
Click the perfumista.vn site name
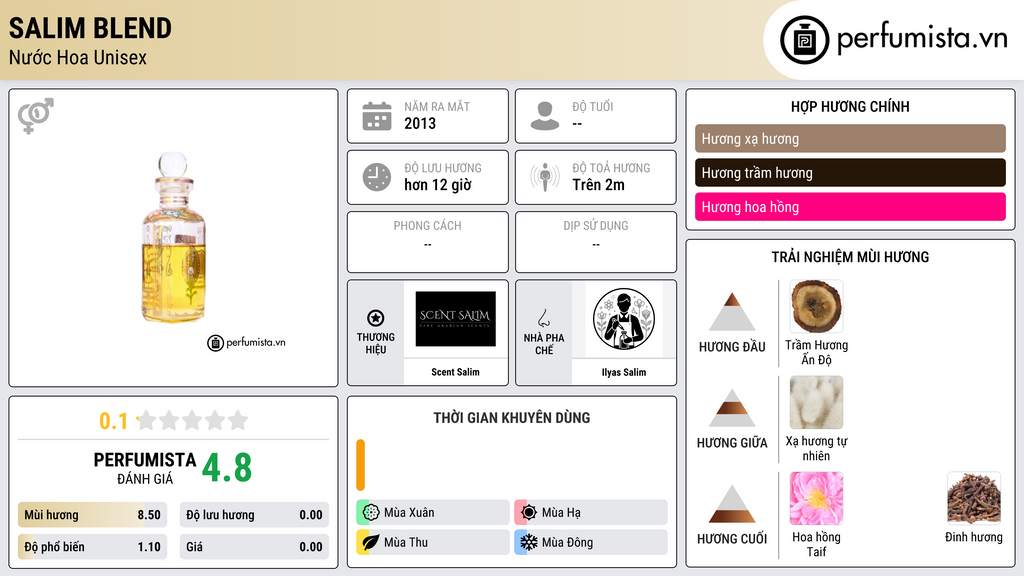(x=922, y=38)
